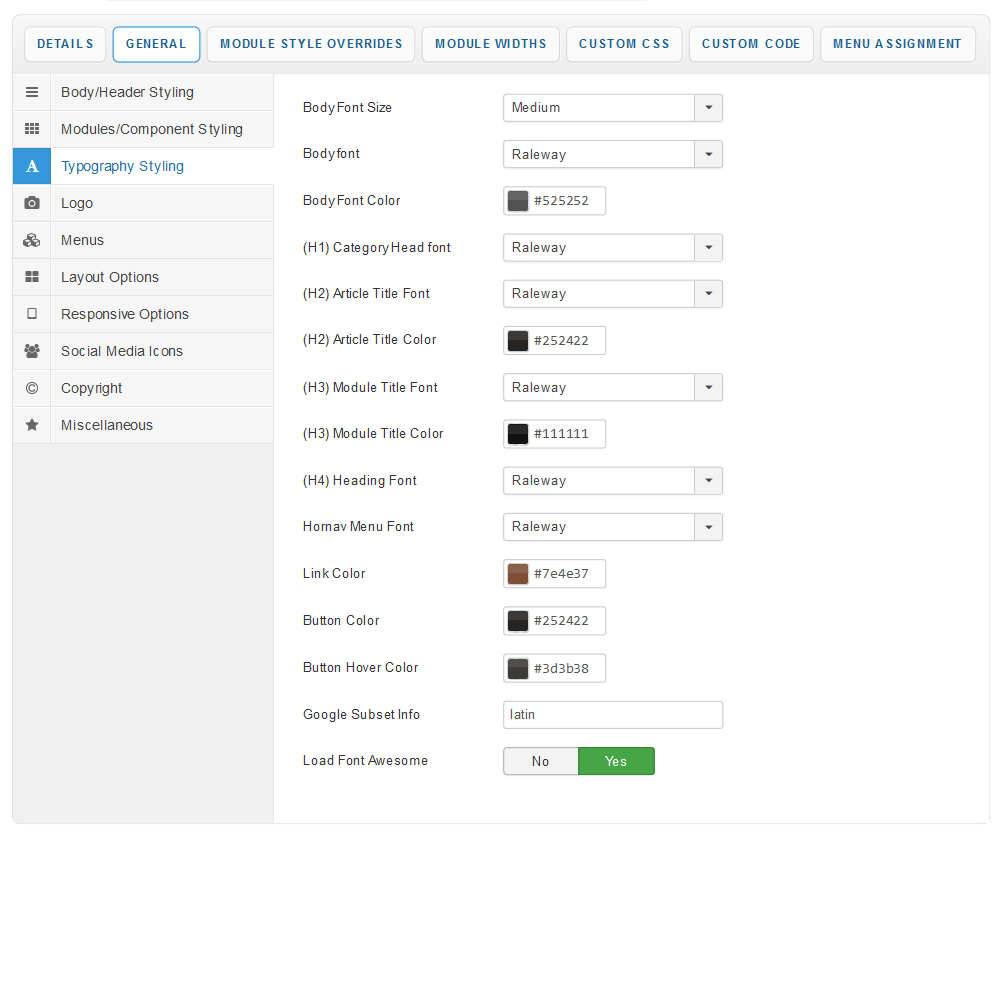Image resolution: width=1005 pixels, height=1005 pixels.
Task: Click the Body/Header Styling hamburger icon
Action: [32, 92]
